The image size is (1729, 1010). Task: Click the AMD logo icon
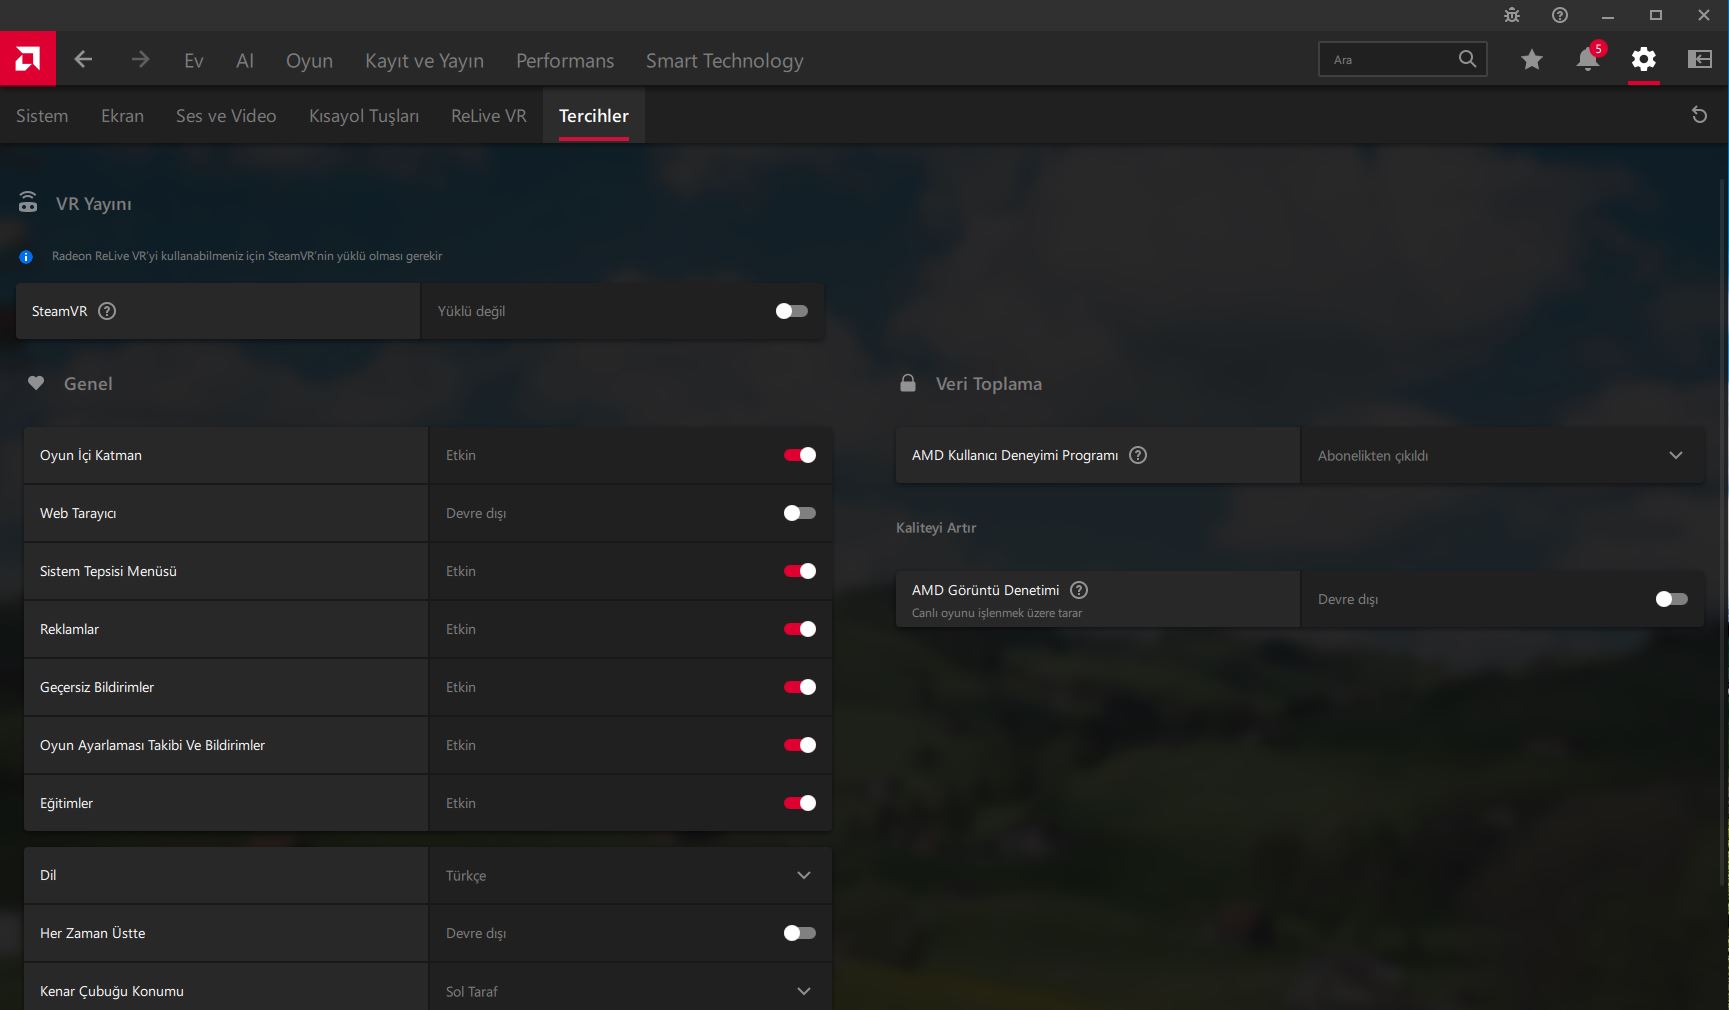pos(28,59)
